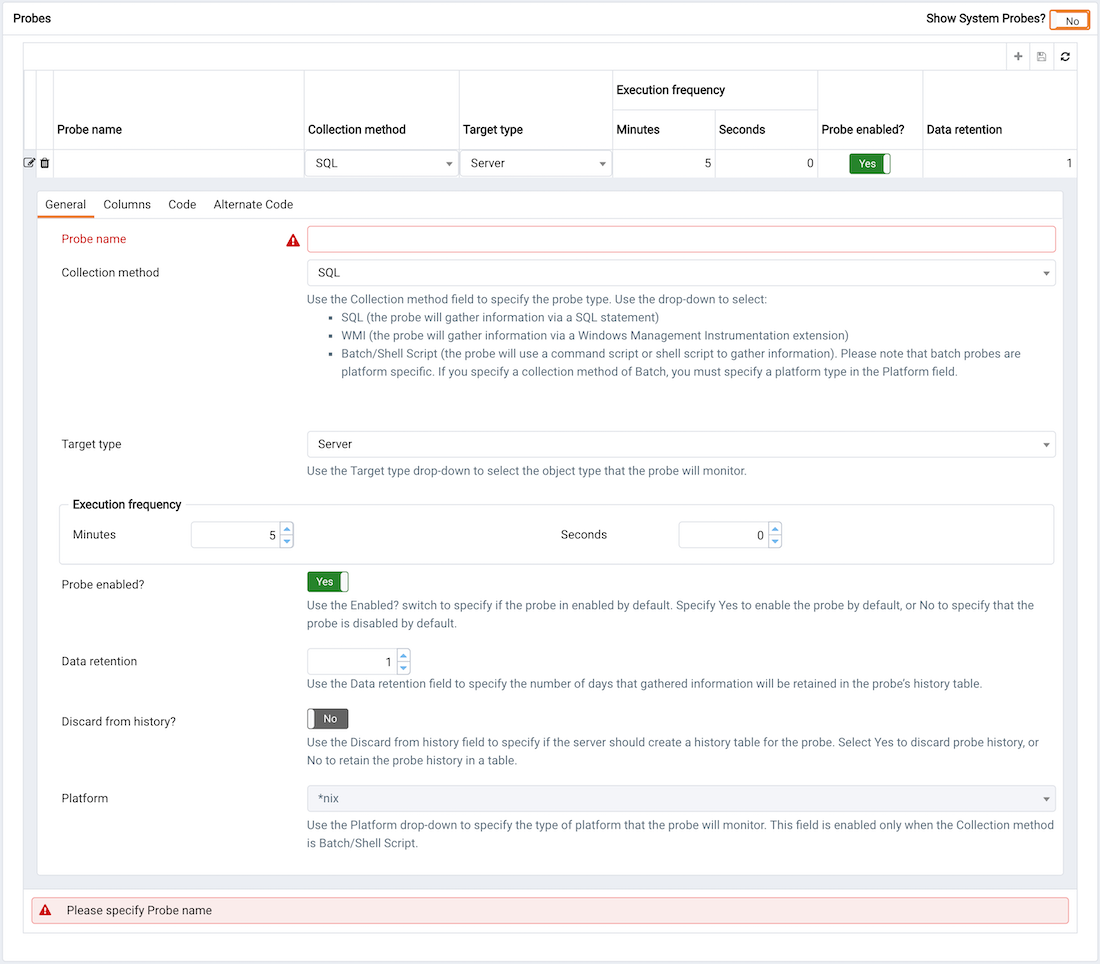Screen dimensions: 1100x964
Task: Open Target type dropdown in grid row
Action: 536,163
